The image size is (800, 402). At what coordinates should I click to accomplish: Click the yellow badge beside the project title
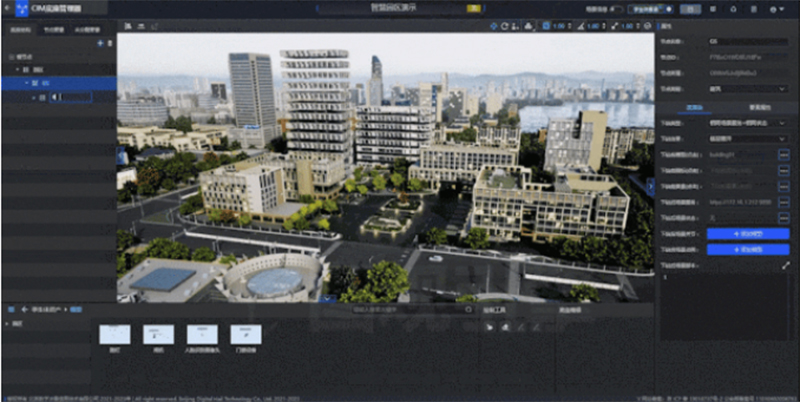pos(473,9)
